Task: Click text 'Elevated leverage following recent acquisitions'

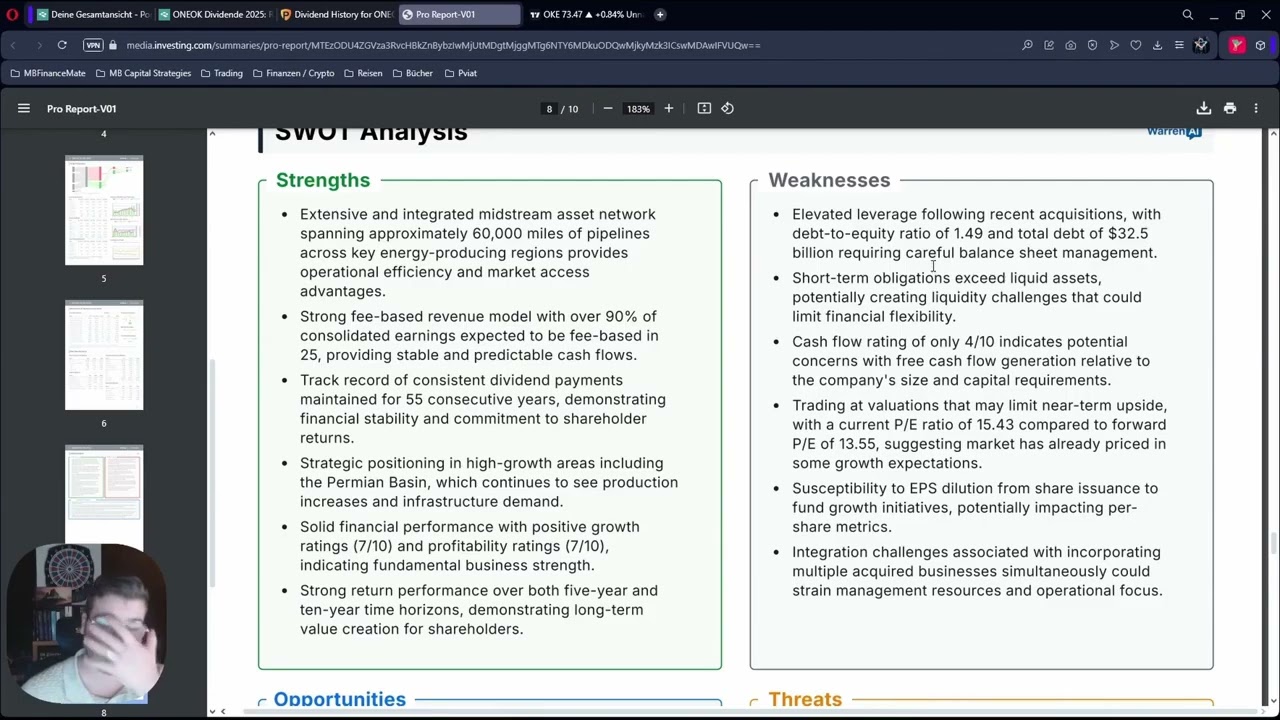Action: (x=958, y=214)
